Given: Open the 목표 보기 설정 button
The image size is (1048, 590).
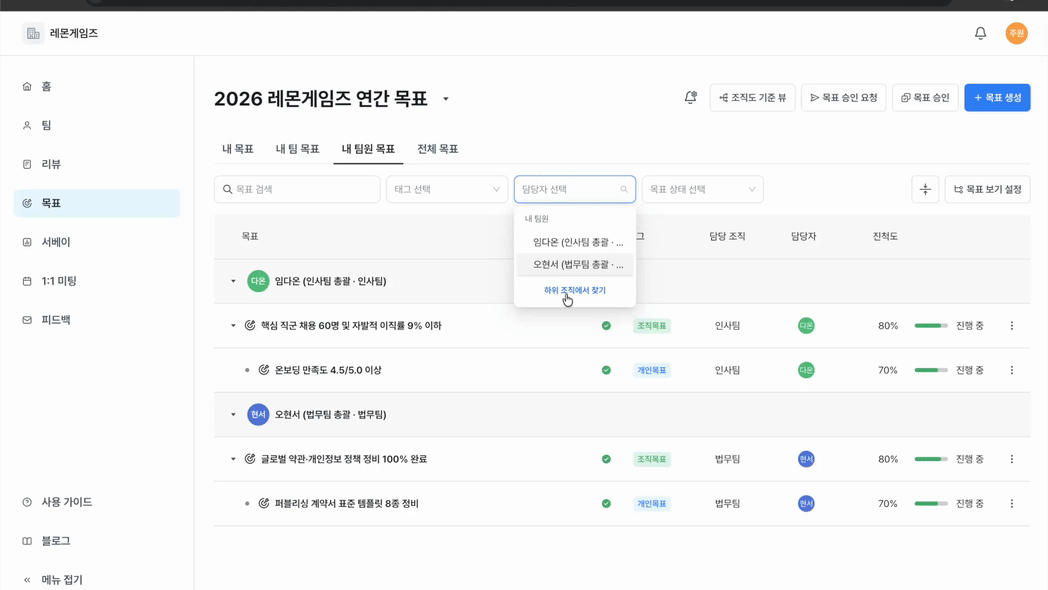Looking at the screenshot, I should click(987, 190).
